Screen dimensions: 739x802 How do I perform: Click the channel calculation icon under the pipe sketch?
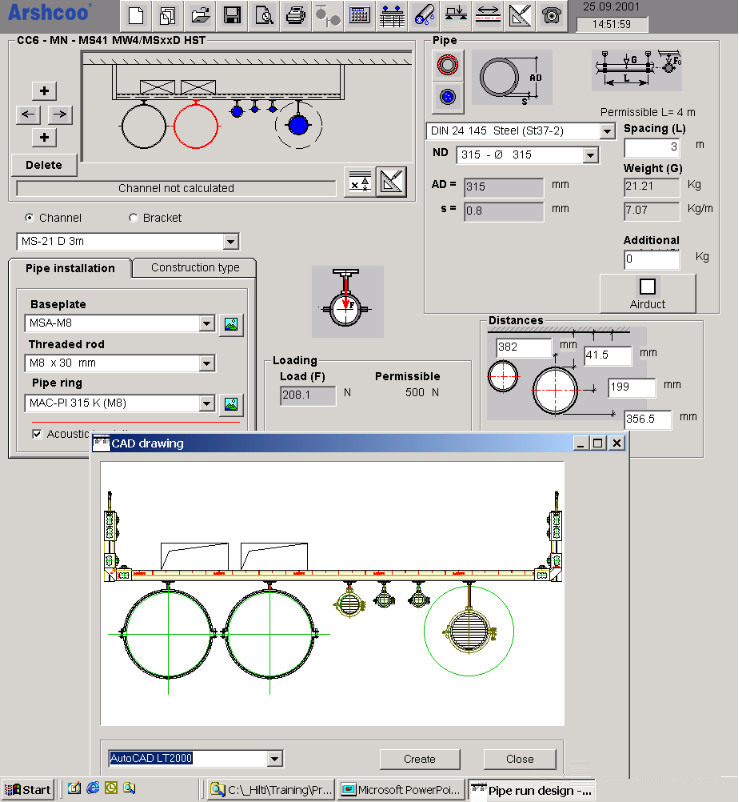(x=360, y=182)
